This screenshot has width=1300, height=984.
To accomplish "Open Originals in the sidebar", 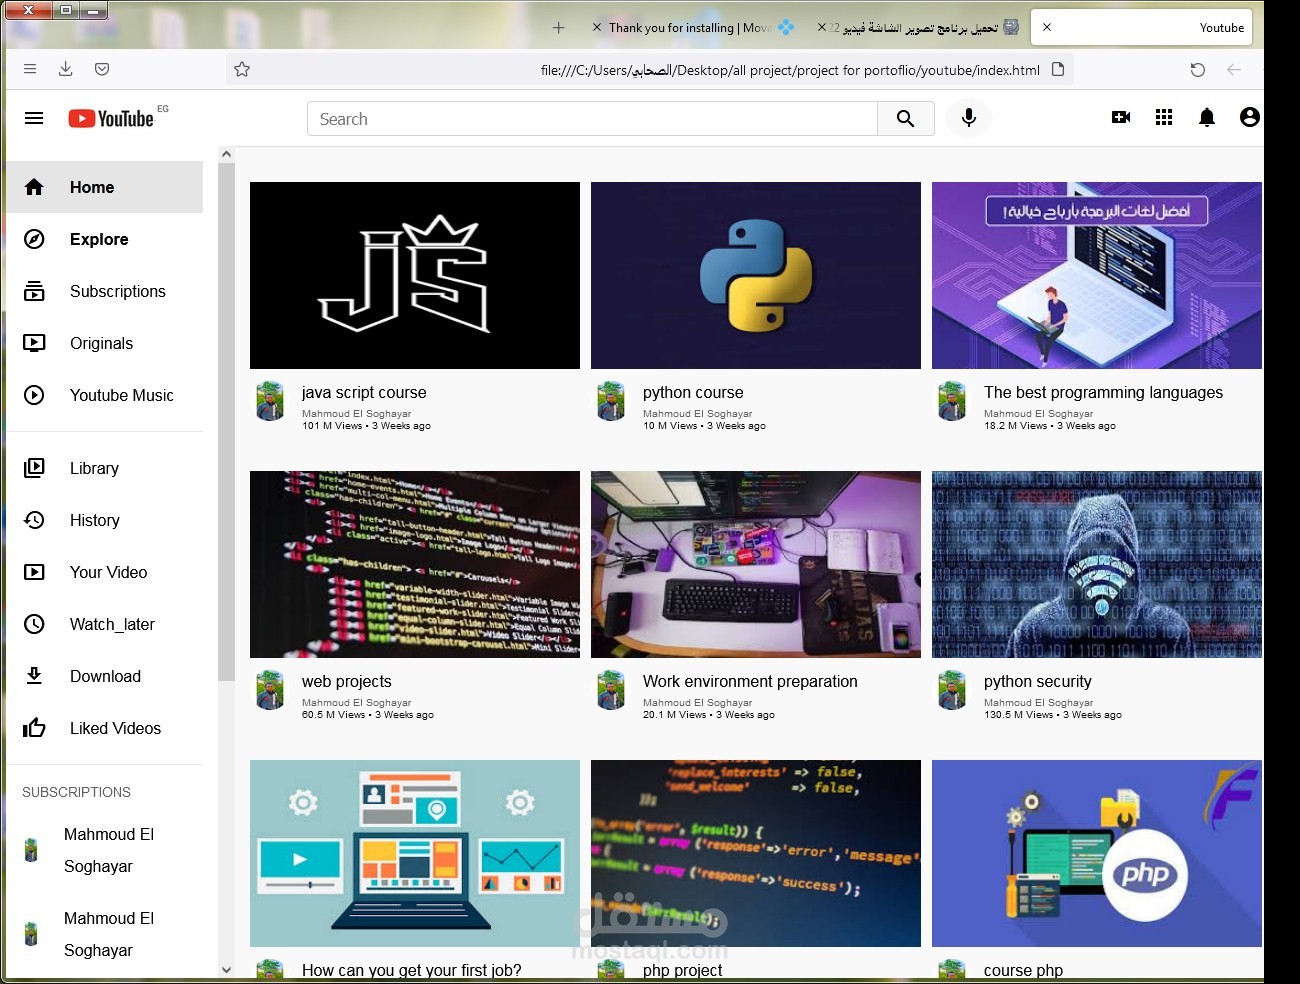I will click(104, 343).
